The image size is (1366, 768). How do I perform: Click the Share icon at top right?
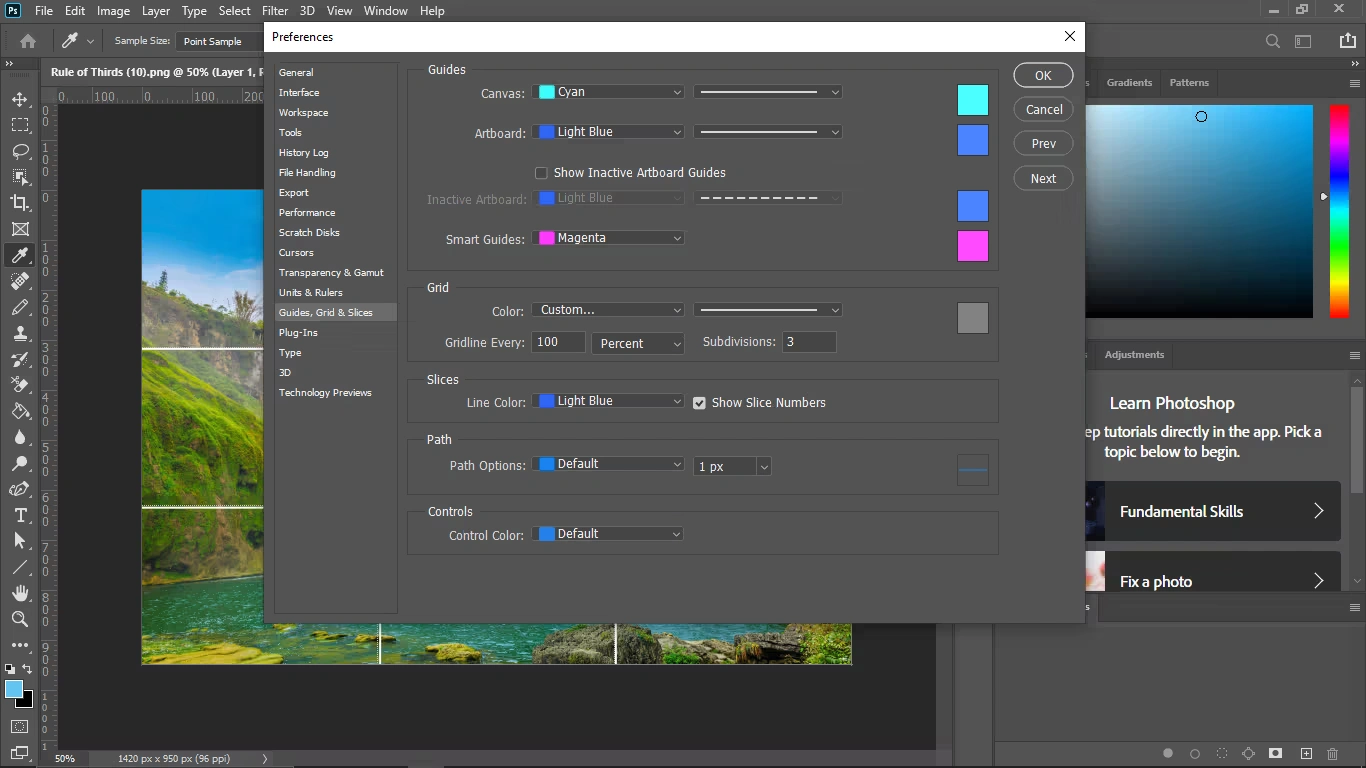tap(1347, 41)
